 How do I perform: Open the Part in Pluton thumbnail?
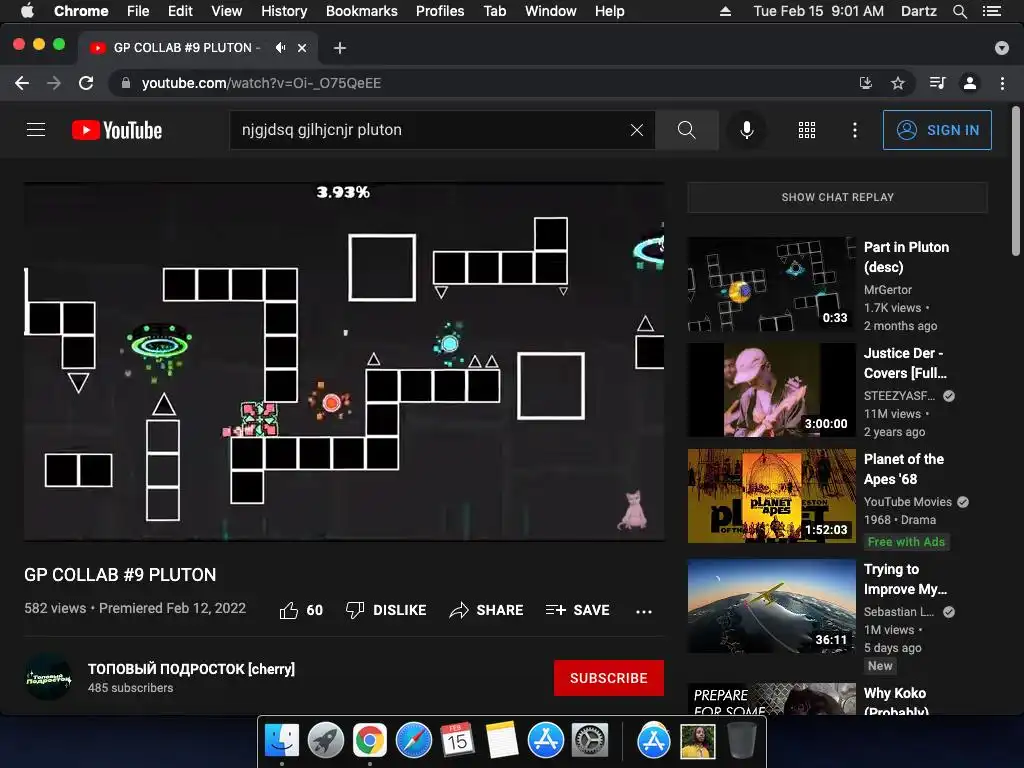(771, 284)
